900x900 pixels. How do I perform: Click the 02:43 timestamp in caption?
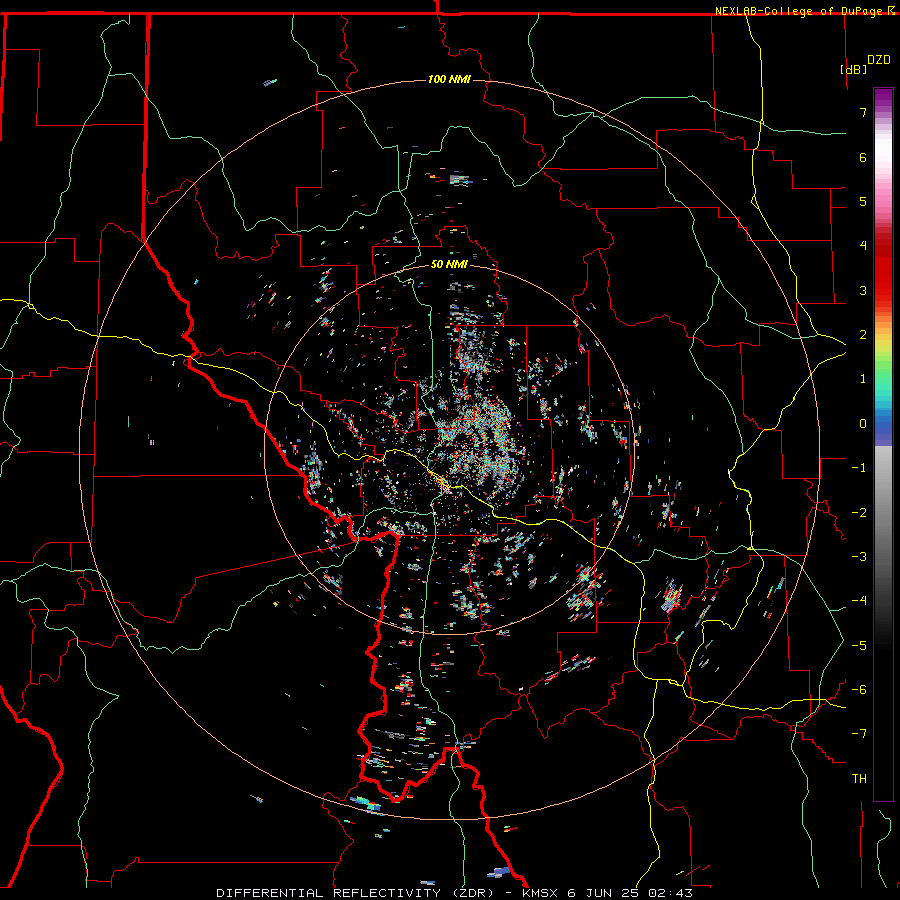[x=670, y=893]
